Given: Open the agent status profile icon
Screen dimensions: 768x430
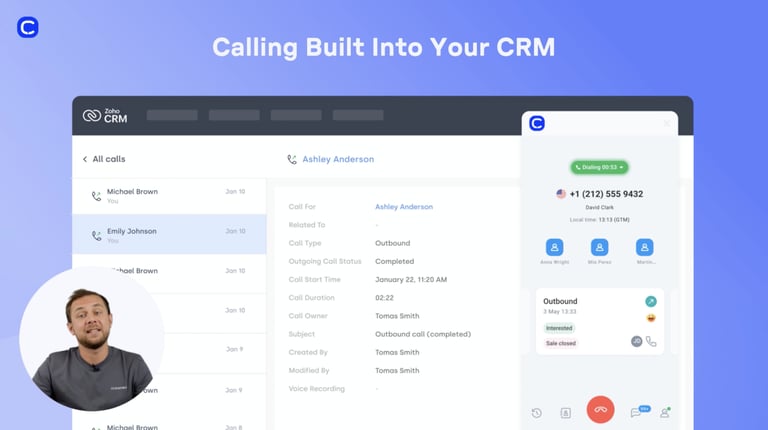Looking at the screenshot, I should (665, 413).
